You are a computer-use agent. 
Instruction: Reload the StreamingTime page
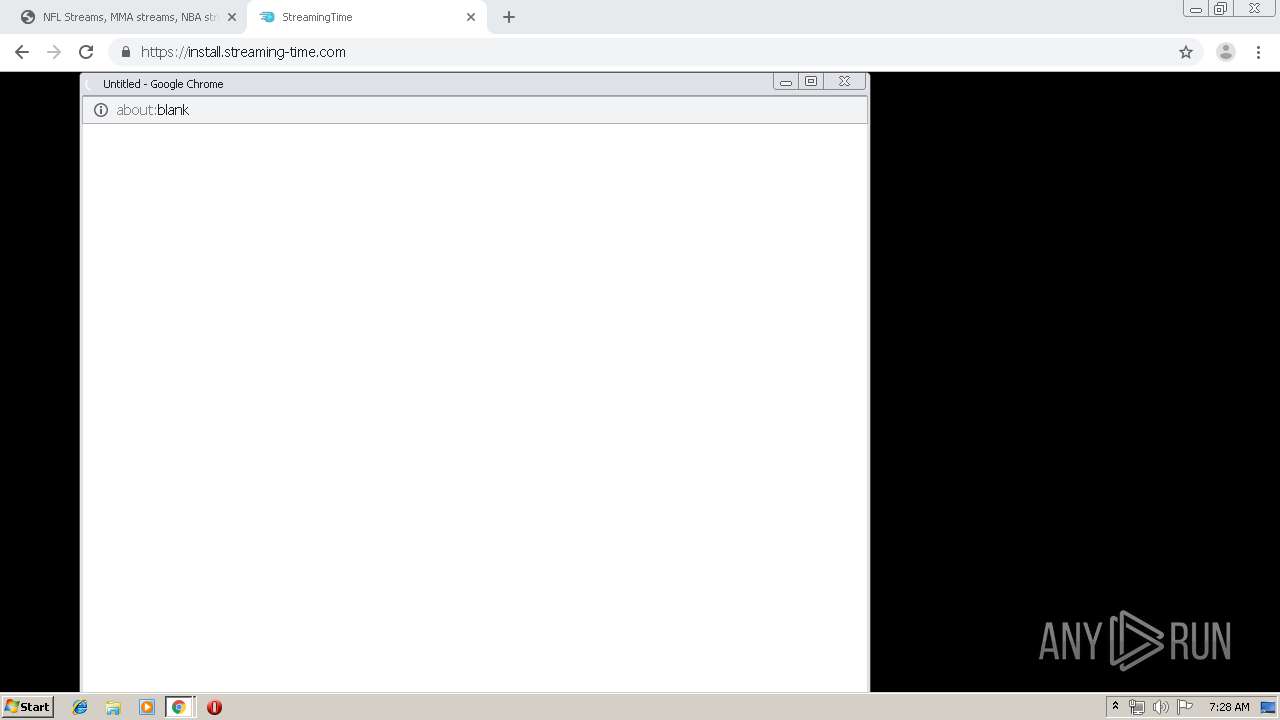86,52
